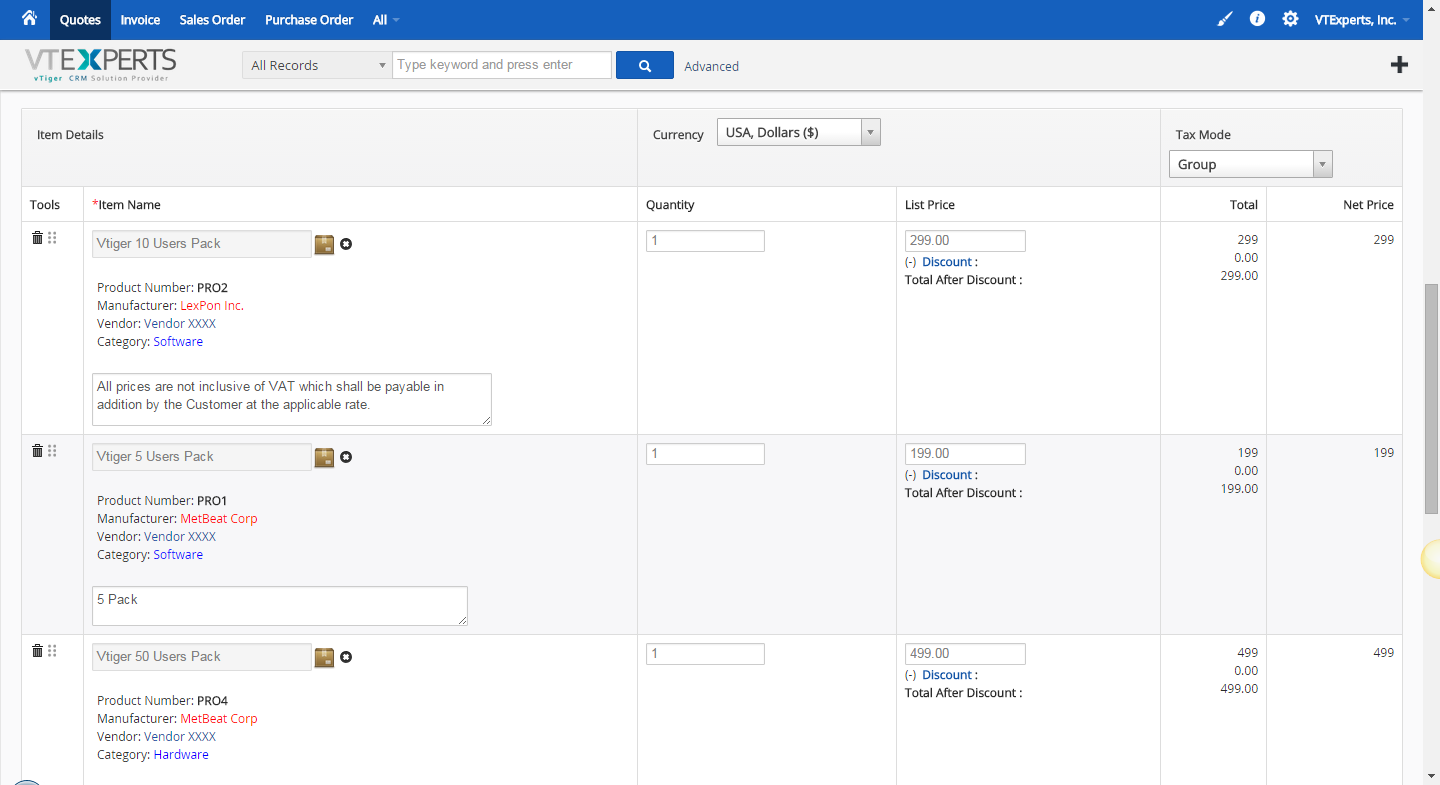Image resolution: width=1440 pixels, height=785 pixels.
Task: Open the All Records search filter
Action: (317, 65)
